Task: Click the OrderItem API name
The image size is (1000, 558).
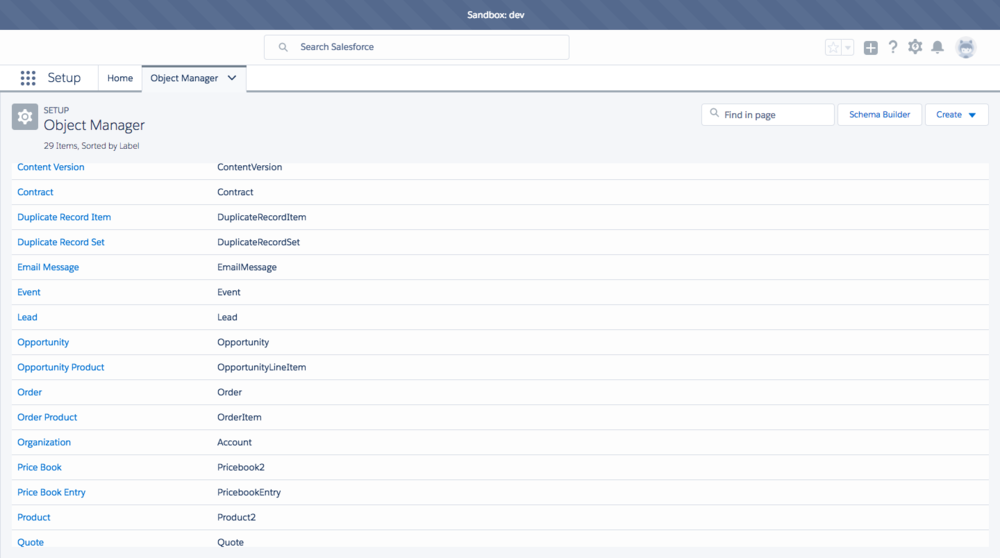Action: 239,417
